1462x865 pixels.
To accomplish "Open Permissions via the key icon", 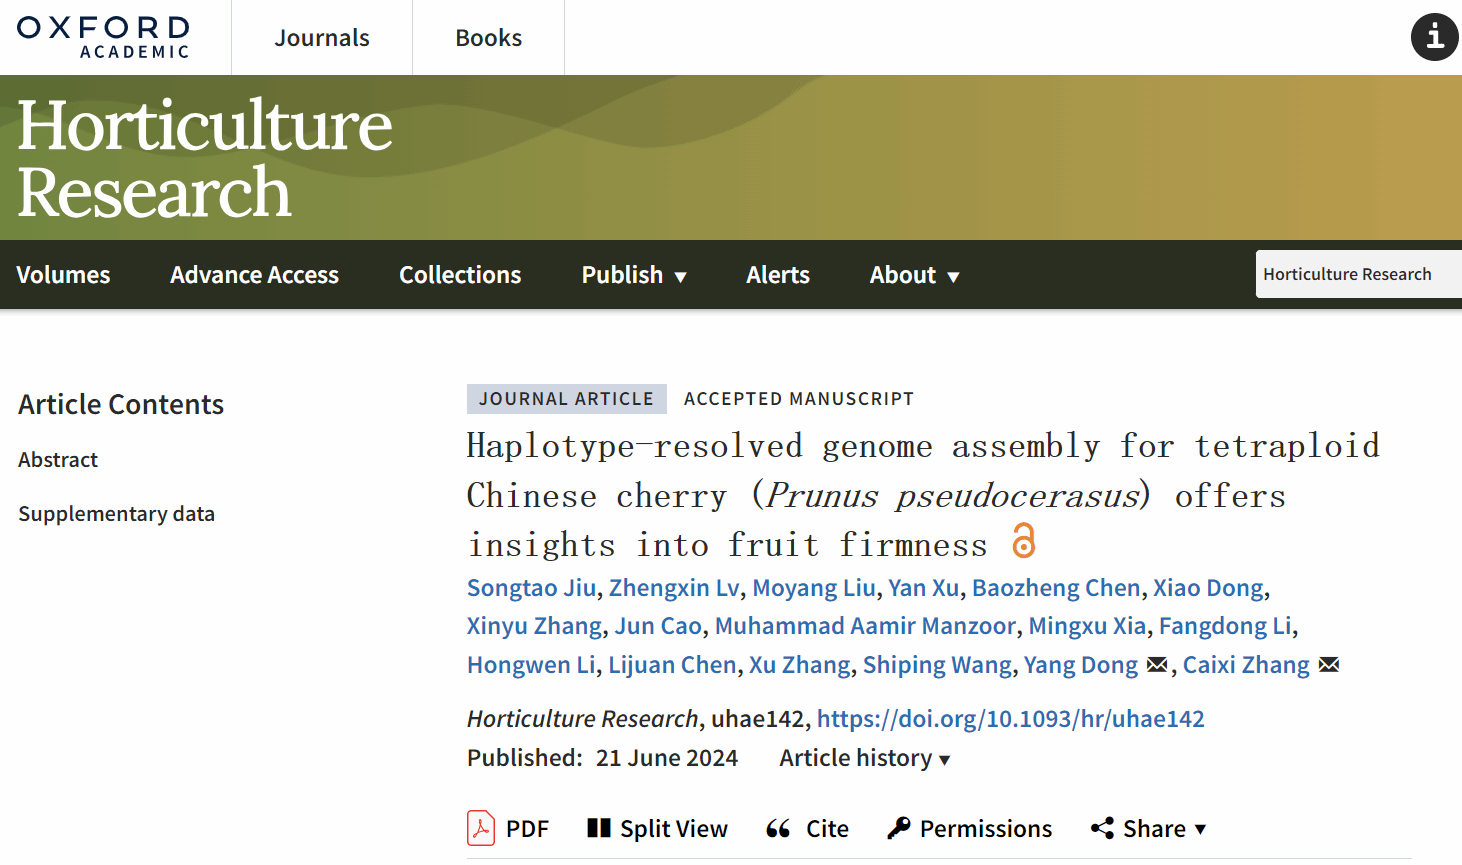I will 899,828.
